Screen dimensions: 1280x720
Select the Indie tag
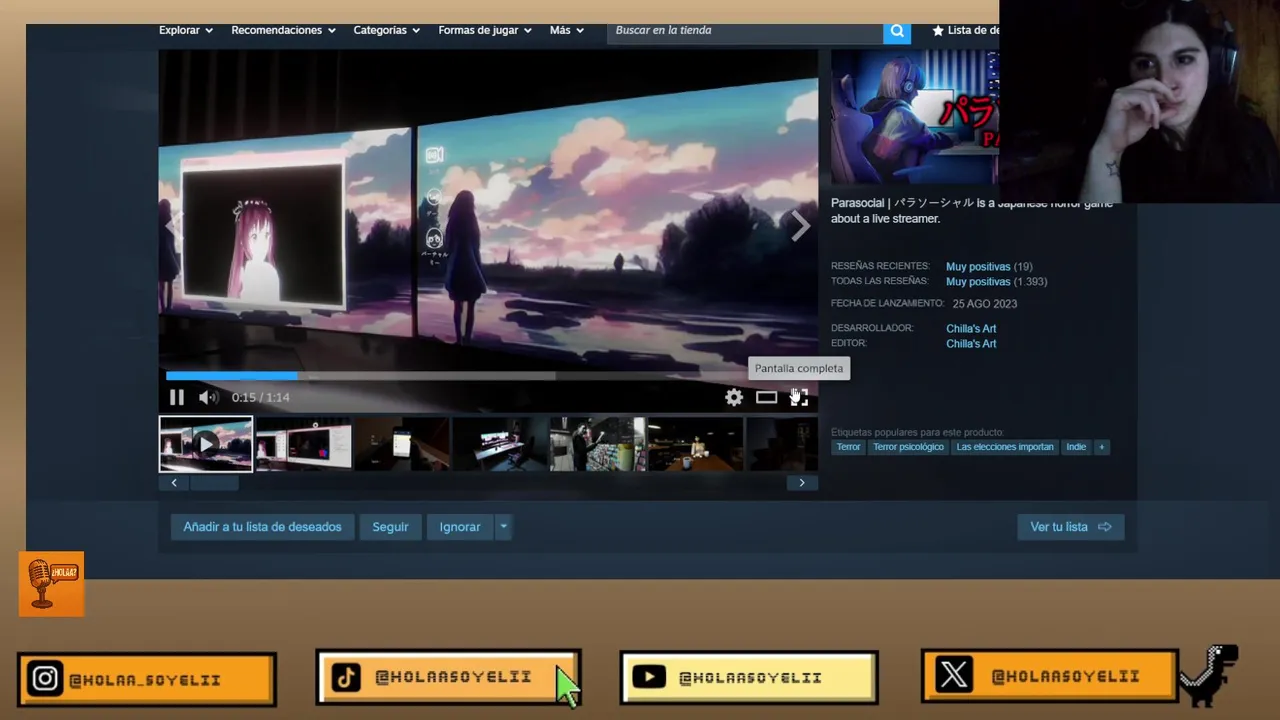point(1076,447)
